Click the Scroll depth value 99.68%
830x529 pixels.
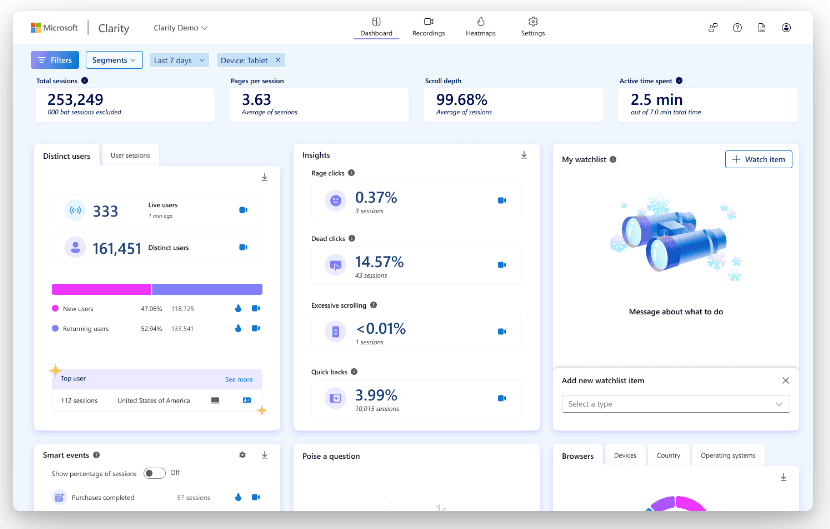pos(462,100)
